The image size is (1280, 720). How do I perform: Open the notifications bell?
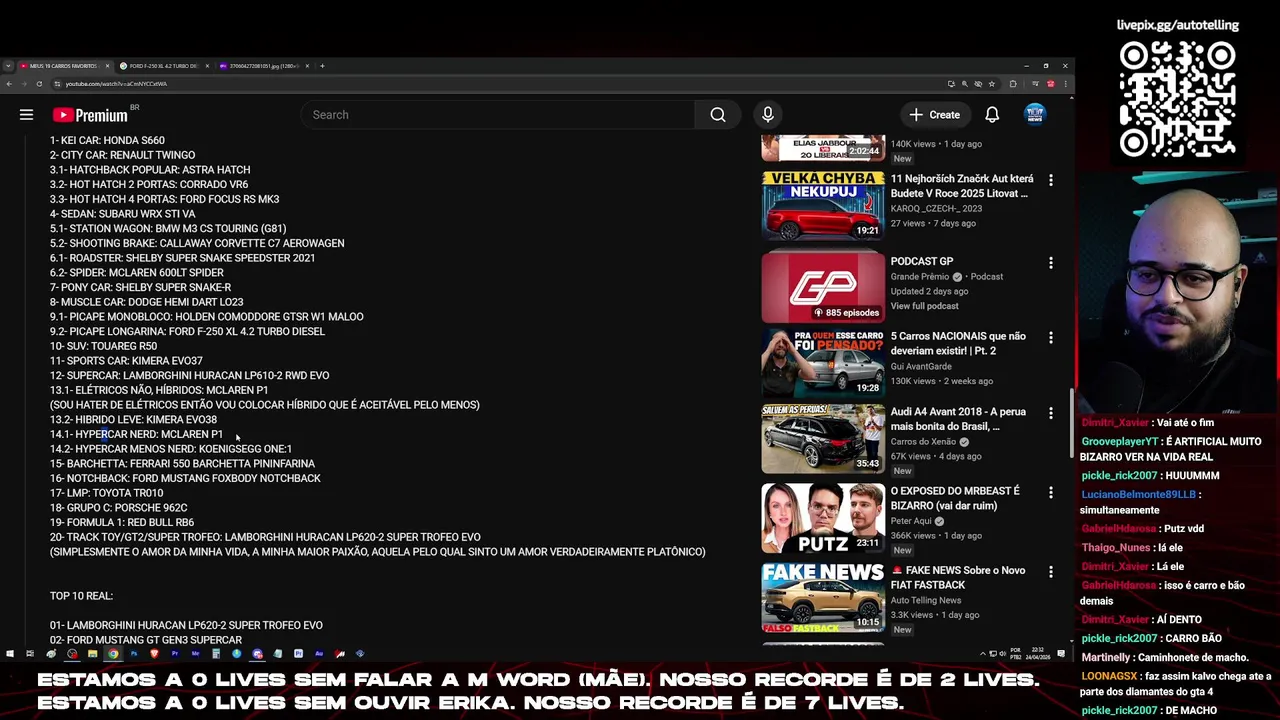pyautogui.click(x=992, y=115)
